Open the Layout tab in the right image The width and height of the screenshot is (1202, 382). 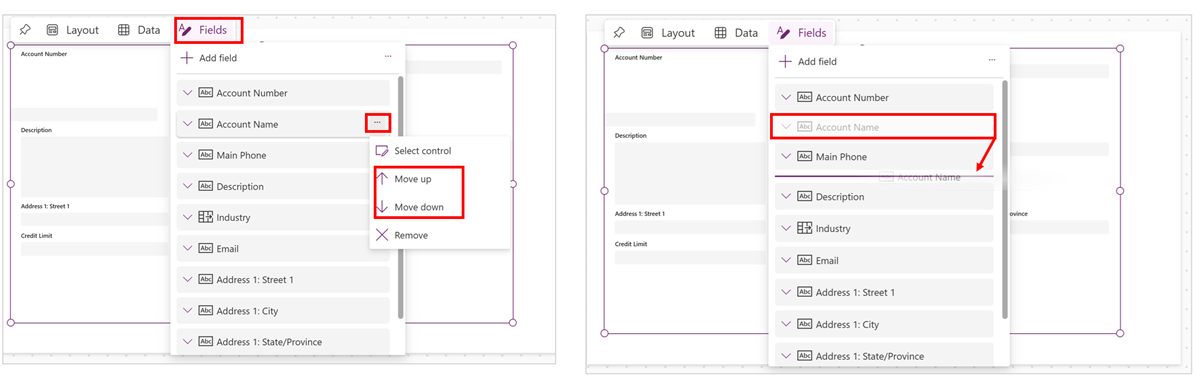pyautogui.click(x=668, y=33)
